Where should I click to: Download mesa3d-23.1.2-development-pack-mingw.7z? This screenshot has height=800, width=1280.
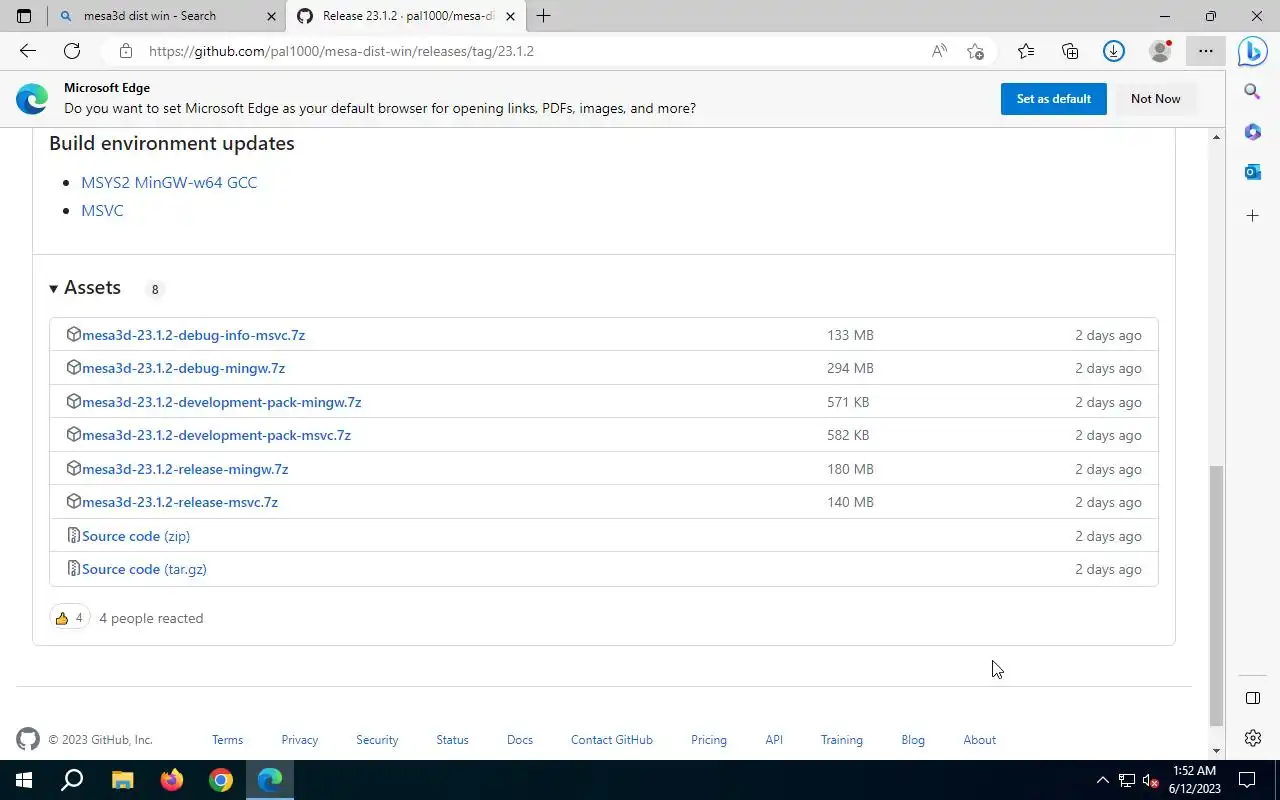(x=221, y=402)
